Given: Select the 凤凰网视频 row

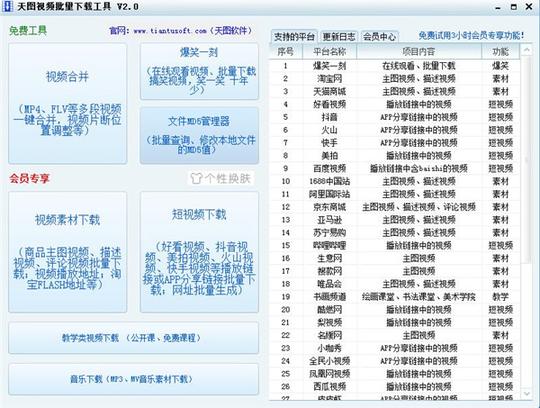Looking at the screenshot, I should coord(394,374).
